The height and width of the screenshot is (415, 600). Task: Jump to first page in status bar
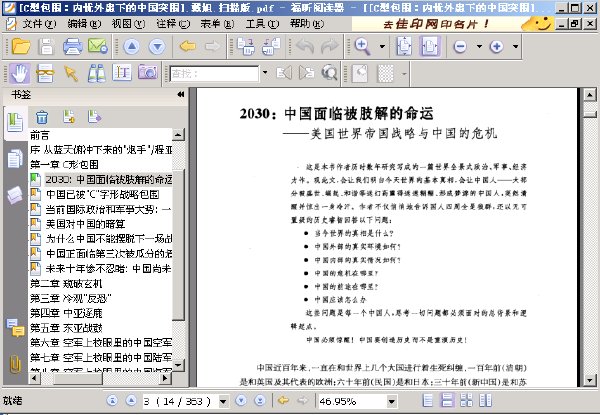[x=112, y=400]
